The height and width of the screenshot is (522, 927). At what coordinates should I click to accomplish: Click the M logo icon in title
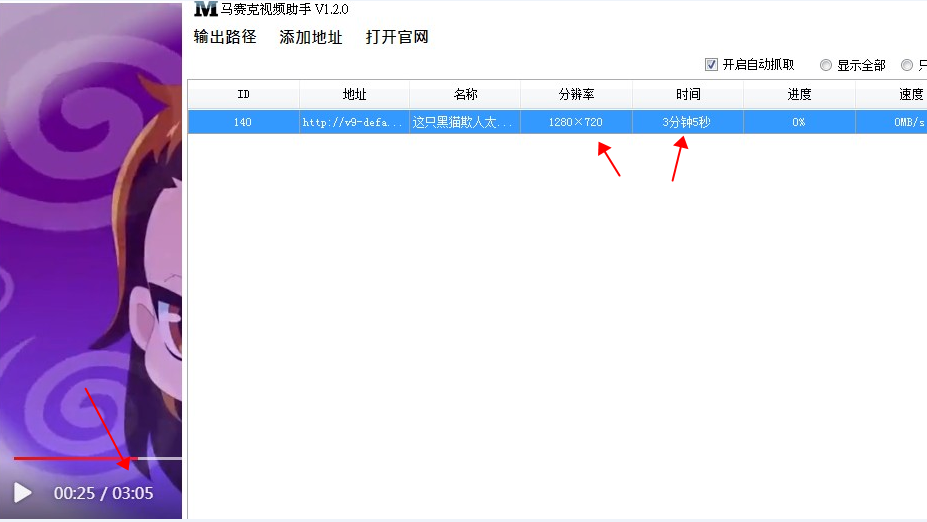point(205,9)
